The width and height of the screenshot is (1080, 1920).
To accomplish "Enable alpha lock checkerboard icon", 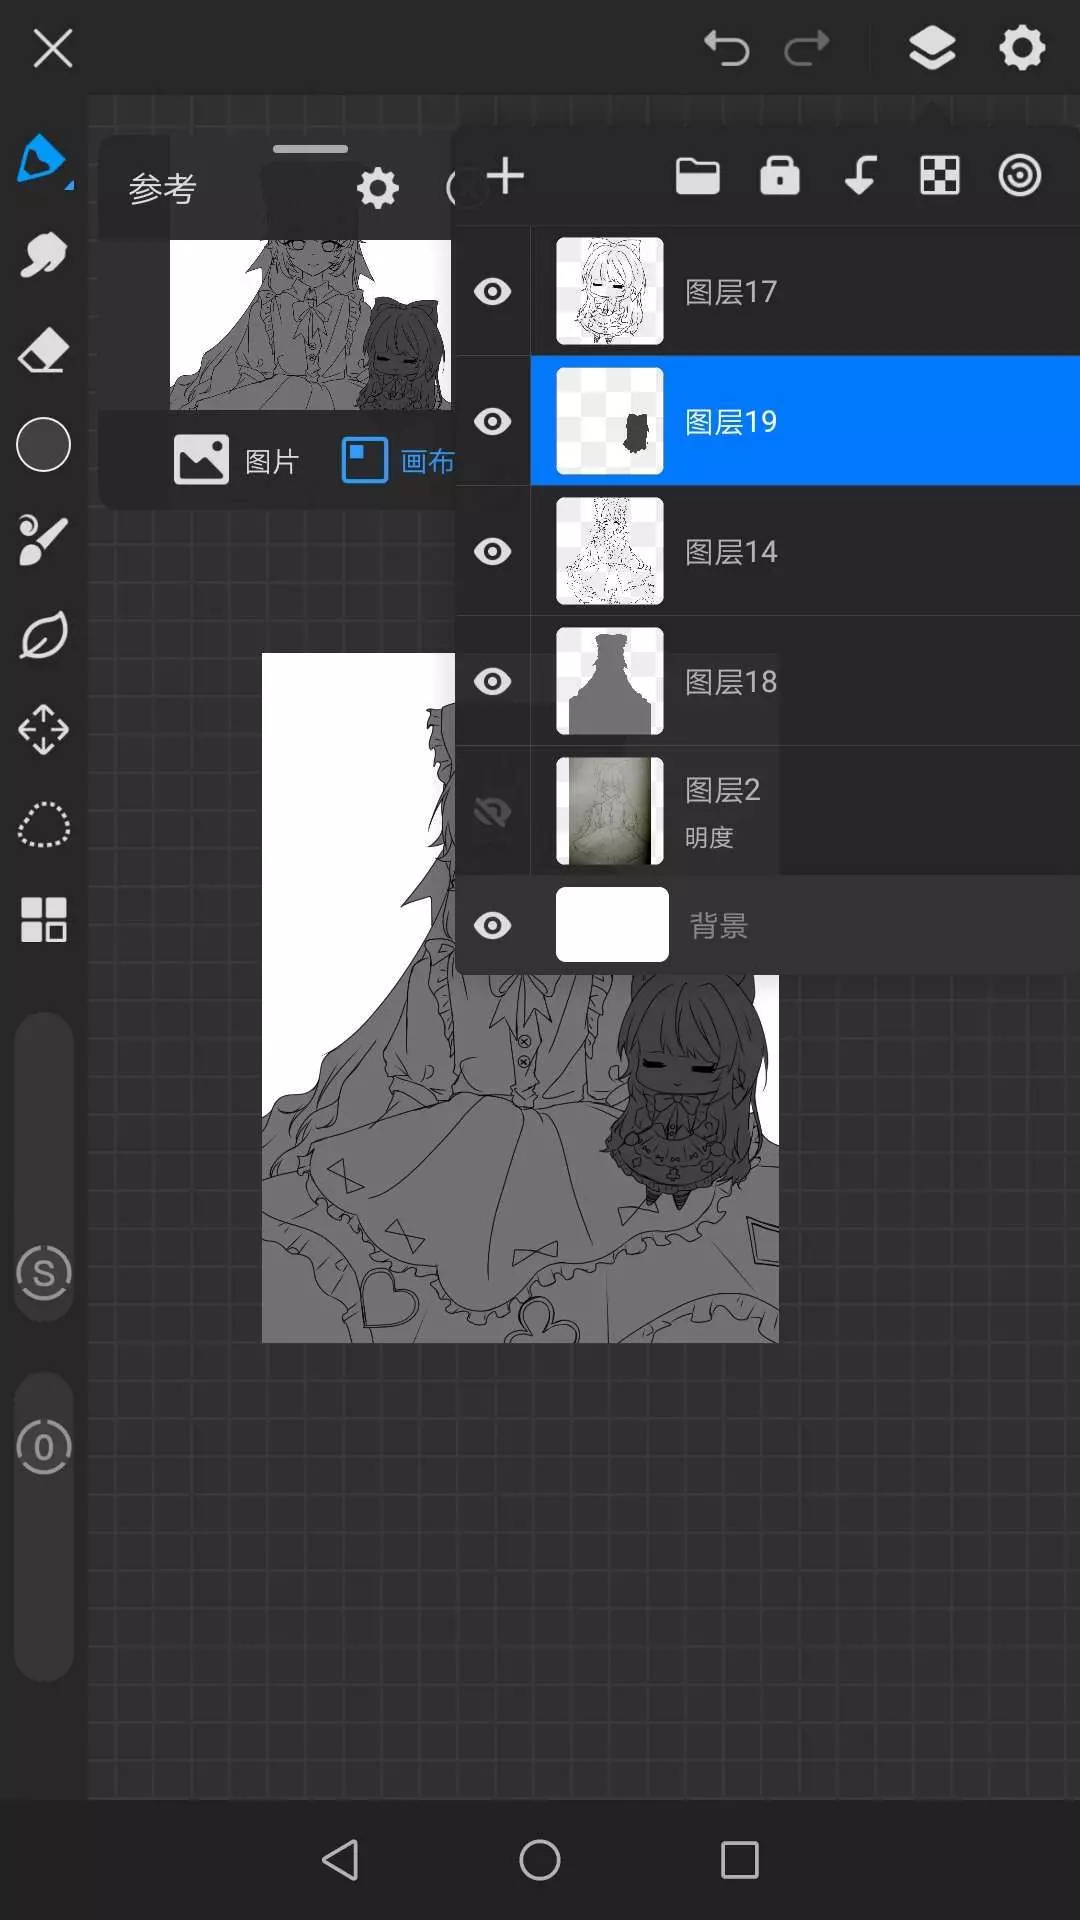I will click(939, 176).
